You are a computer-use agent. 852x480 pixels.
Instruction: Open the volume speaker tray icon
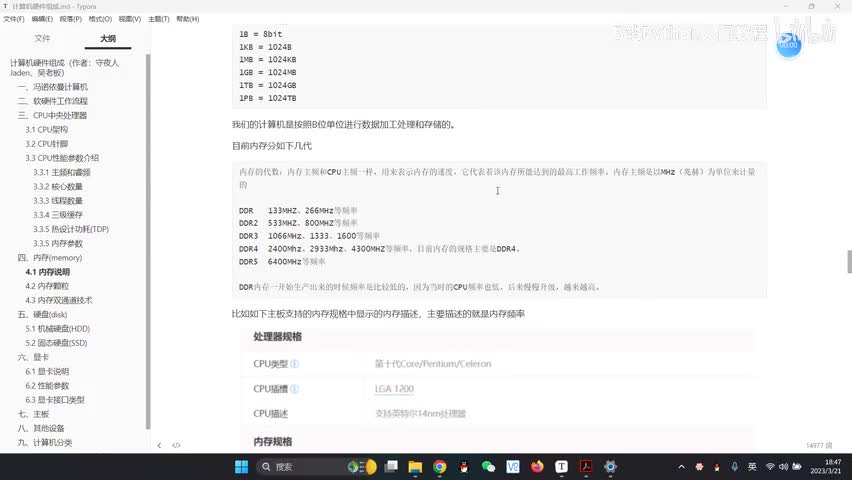[783, 466]
